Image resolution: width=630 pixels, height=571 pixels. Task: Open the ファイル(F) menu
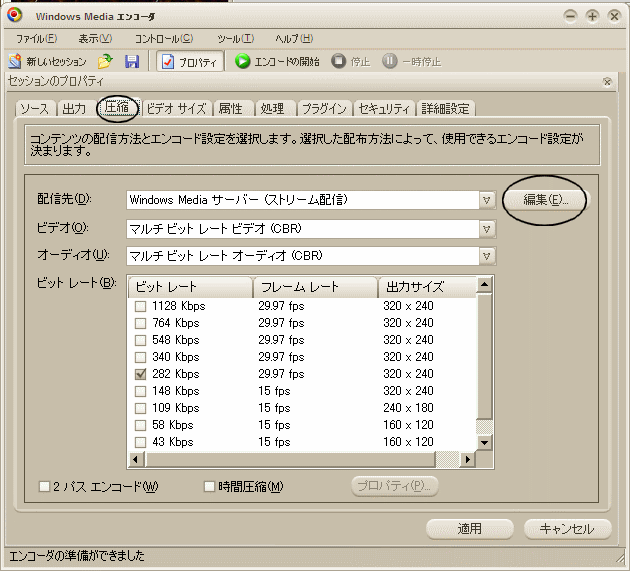click(x=37, y=39)
